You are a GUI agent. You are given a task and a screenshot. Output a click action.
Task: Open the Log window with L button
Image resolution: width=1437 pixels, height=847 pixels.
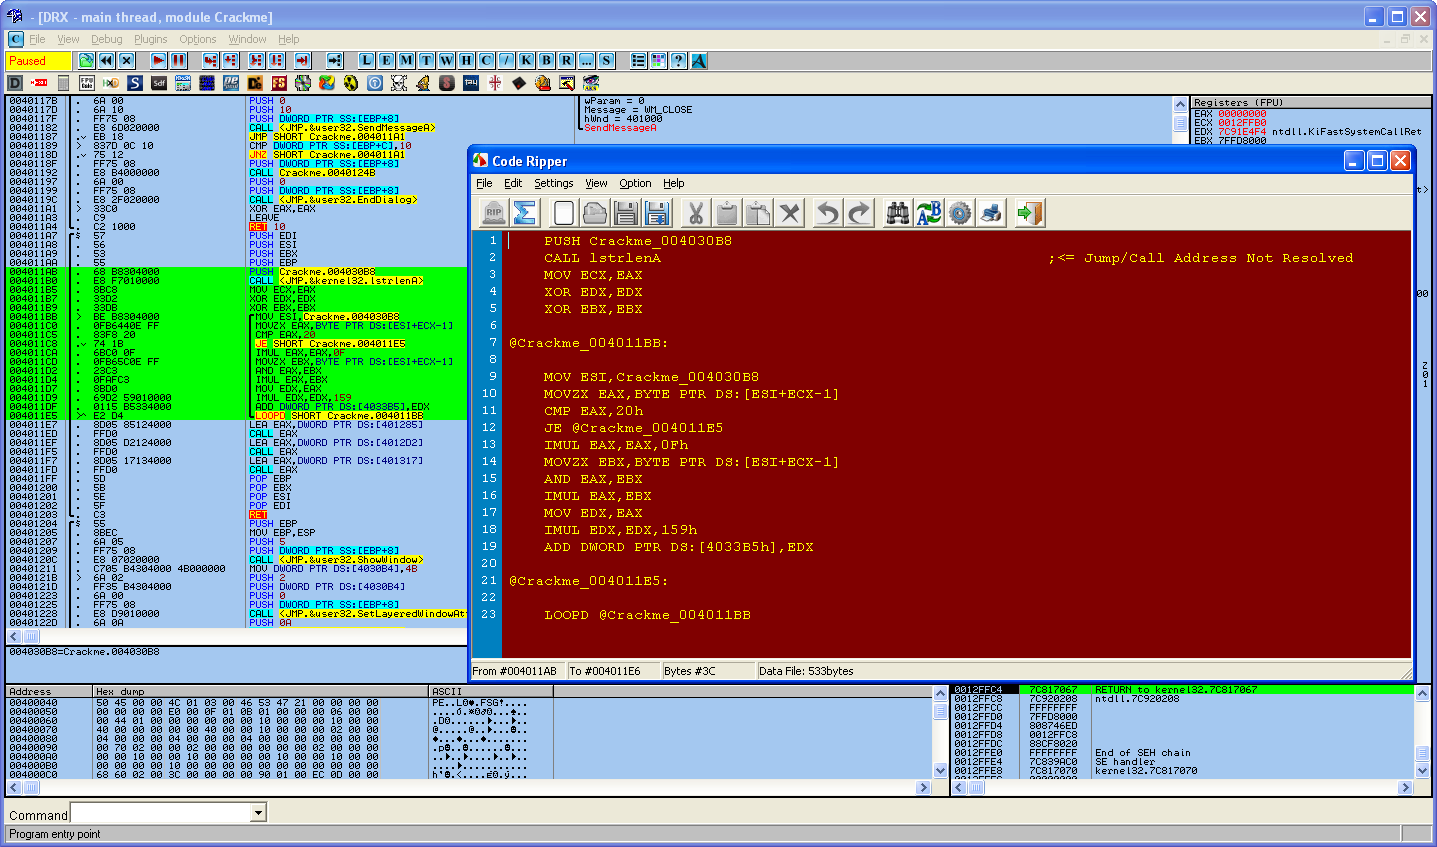click(x=366, y=61)
